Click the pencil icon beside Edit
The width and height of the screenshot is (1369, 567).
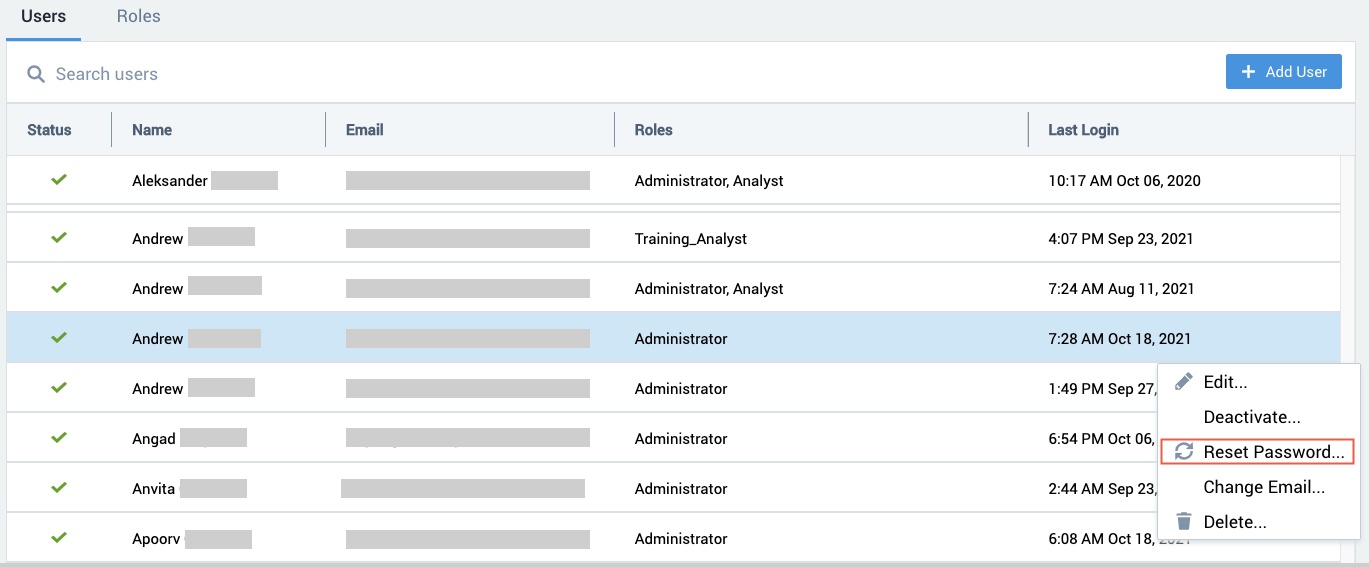coord(1184,382)
